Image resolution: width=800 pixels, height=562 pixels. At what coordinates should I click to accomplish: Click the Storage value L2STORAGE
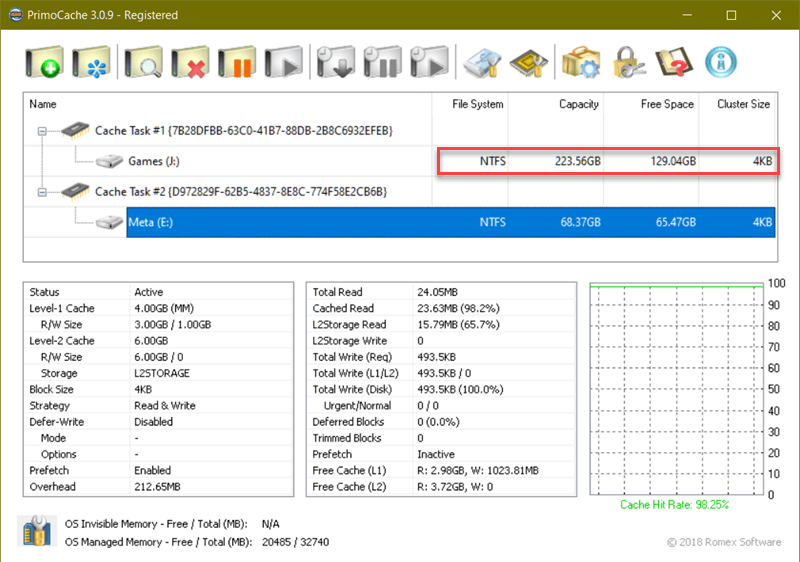162,373
